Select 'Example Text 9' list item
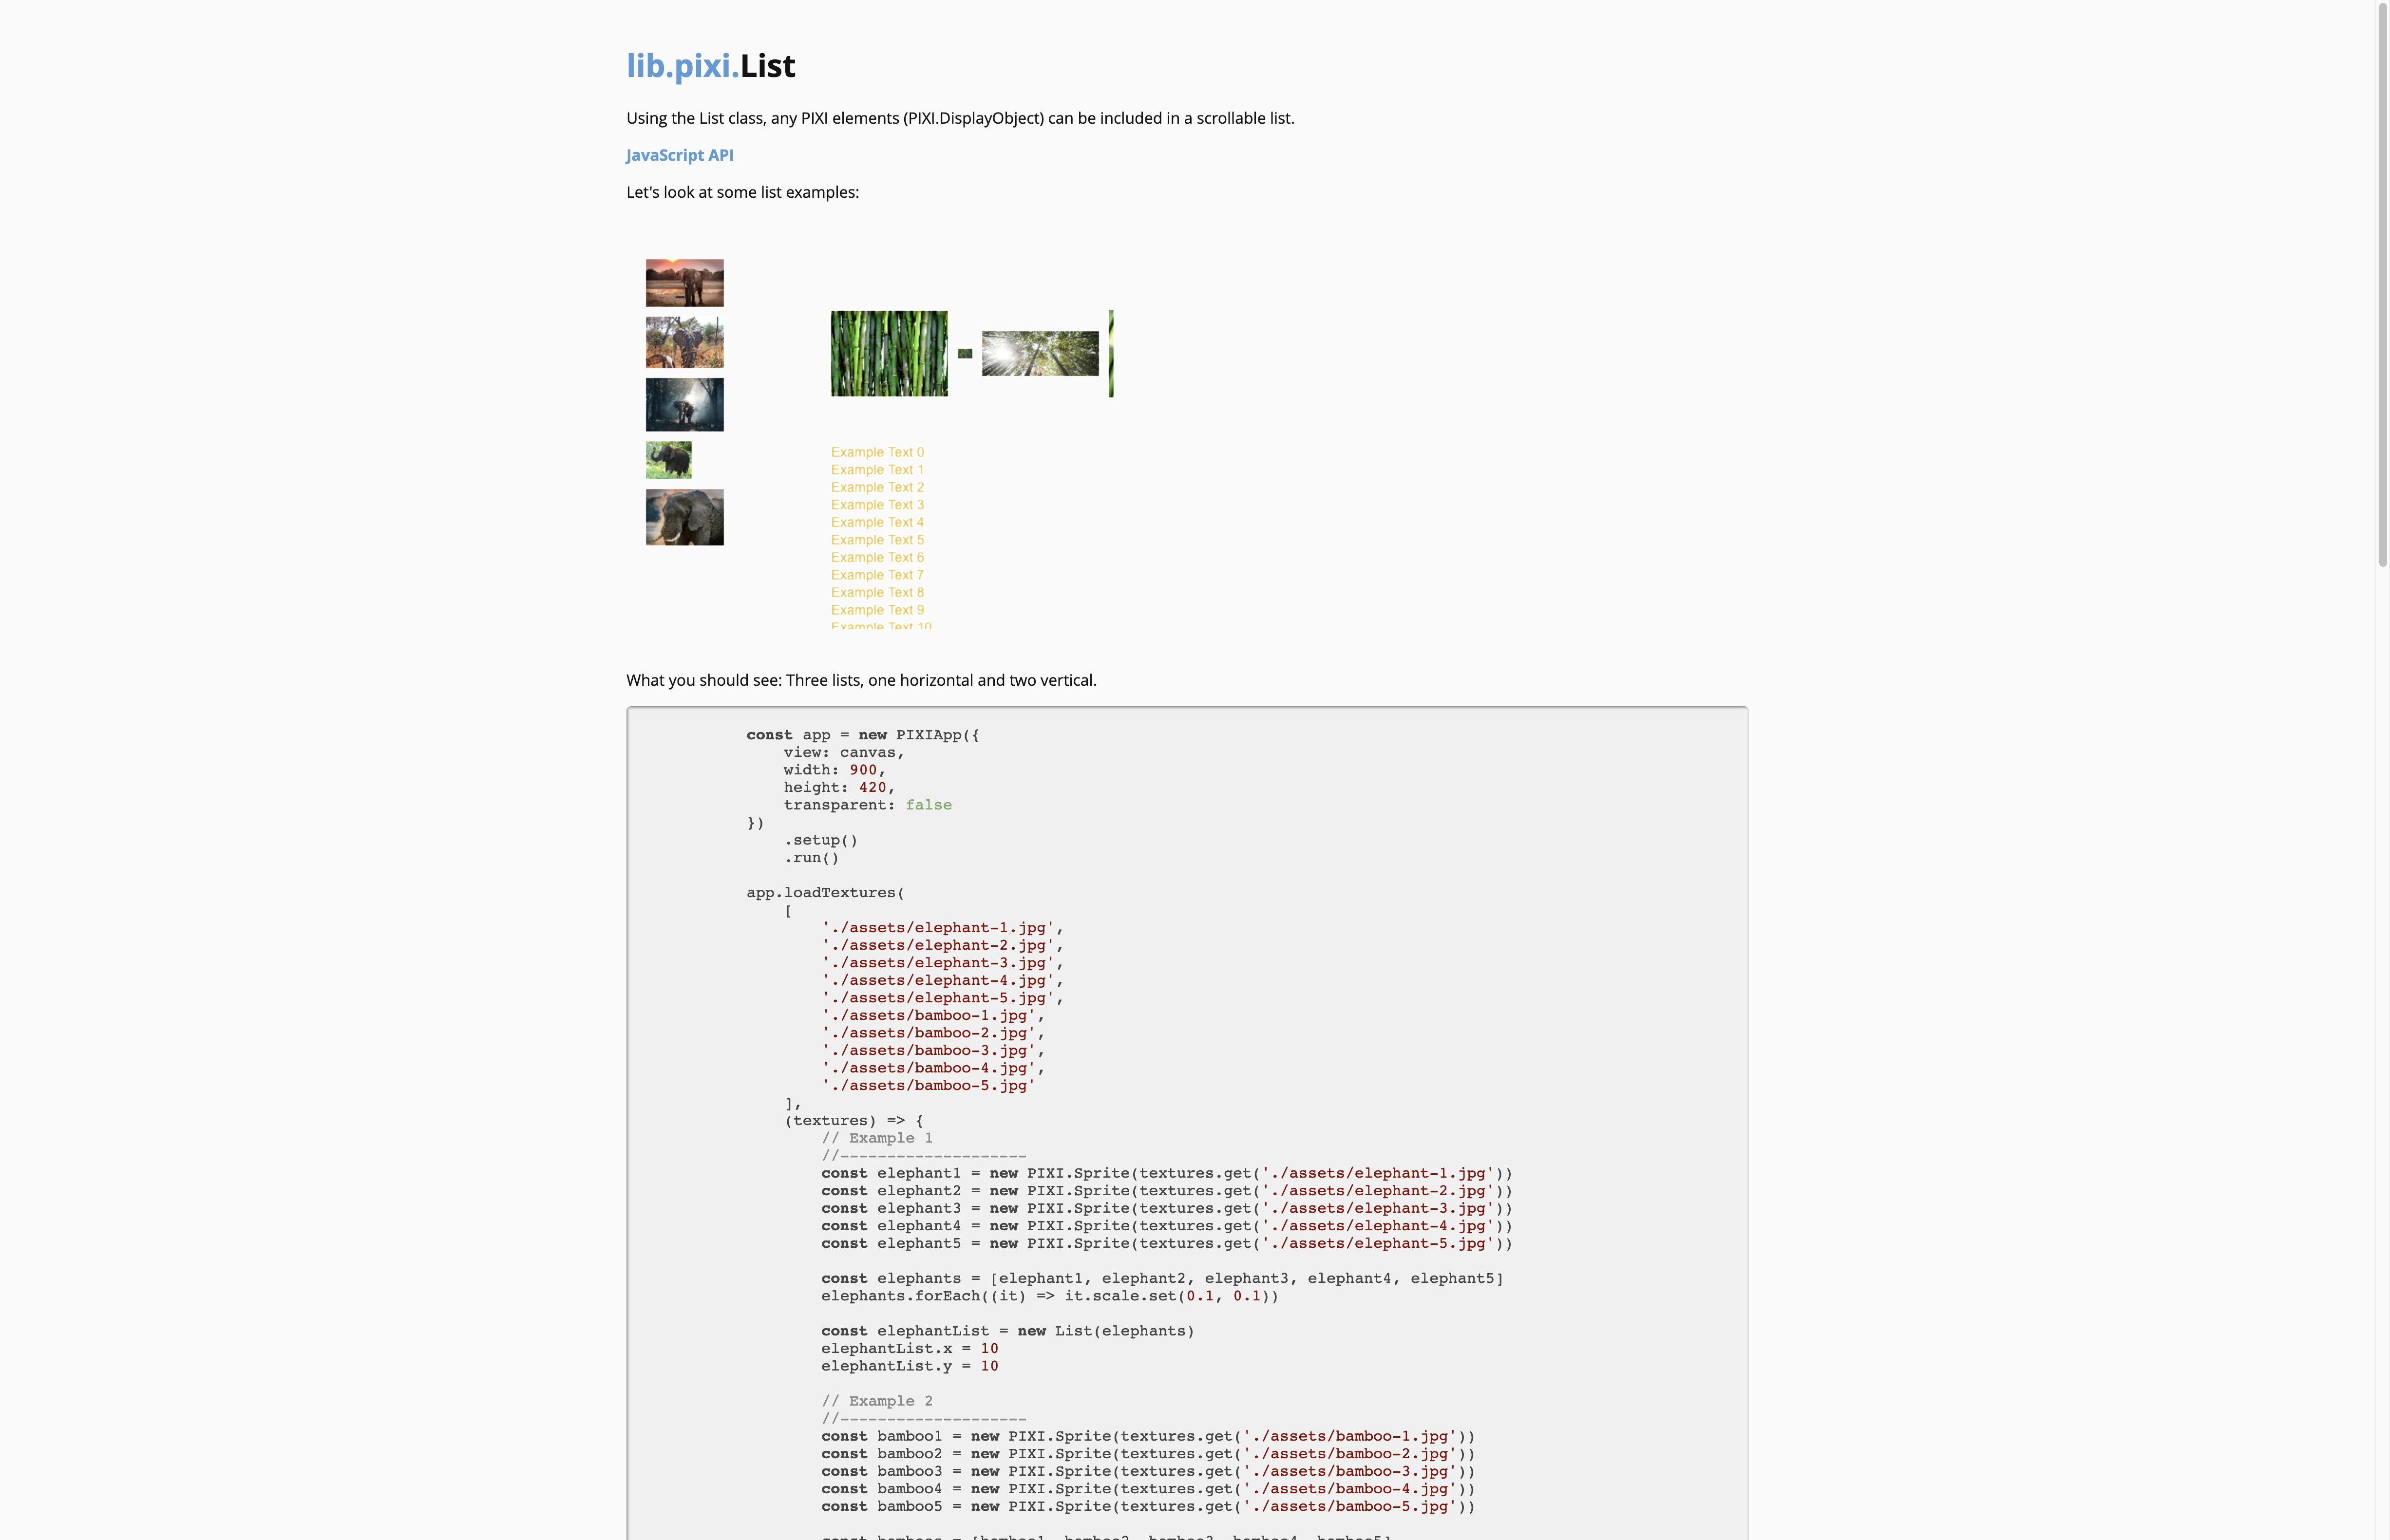The height and width of the screenshot is (1540, 2390). pos(876,610)
